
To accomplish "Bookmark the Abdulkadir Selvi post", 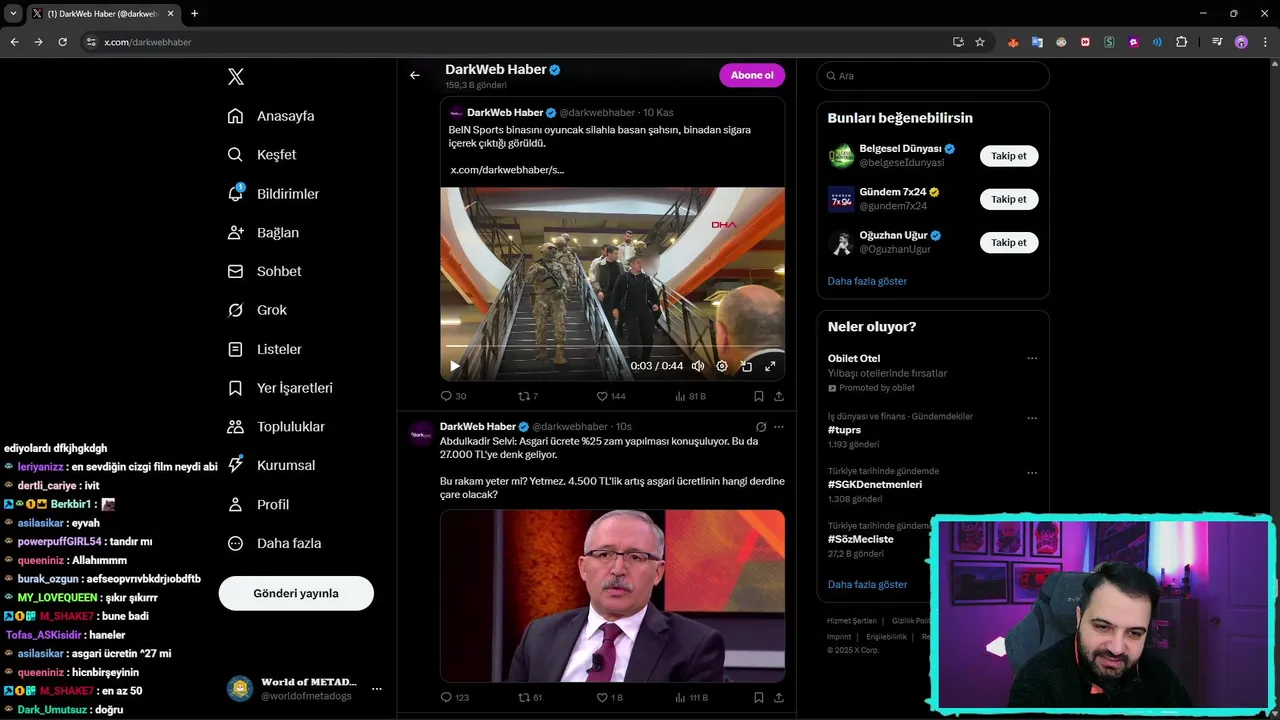I will 759,697.
